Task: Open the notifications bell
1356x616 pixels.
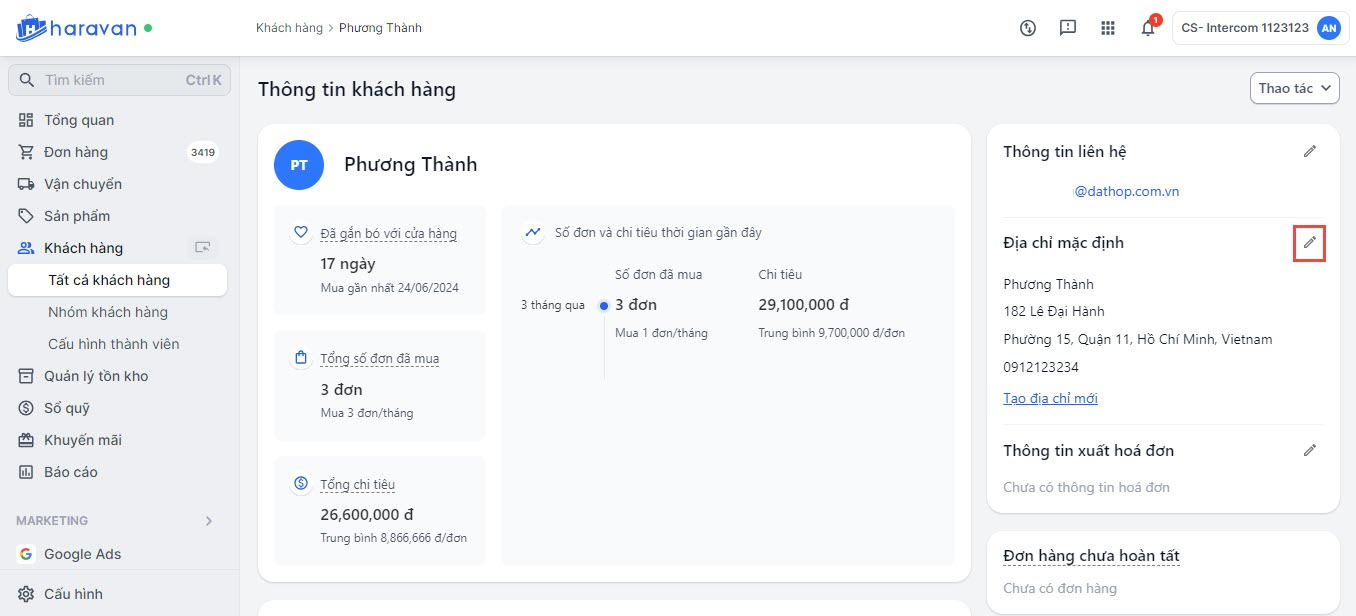Action: (x=1148, y=28)
